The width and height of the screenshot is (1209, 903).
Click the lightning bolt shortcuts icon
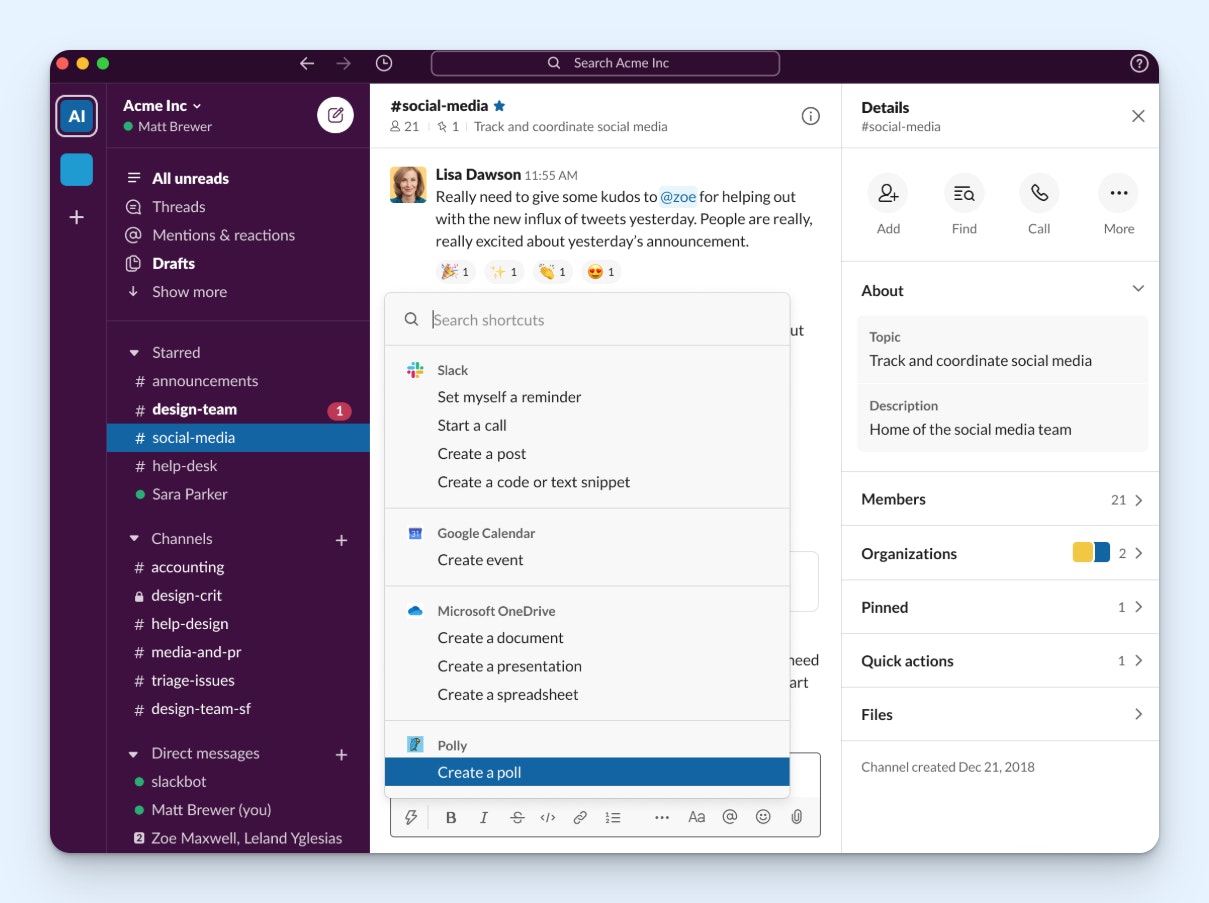click(411, 817)
